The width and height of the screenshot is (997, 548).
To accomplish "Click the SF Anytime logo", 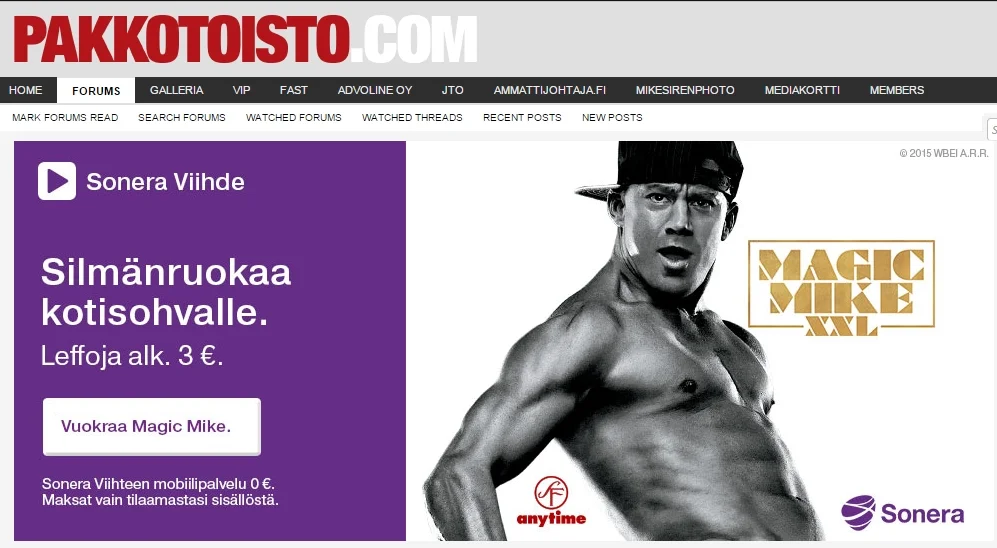I will pos(551,502).
